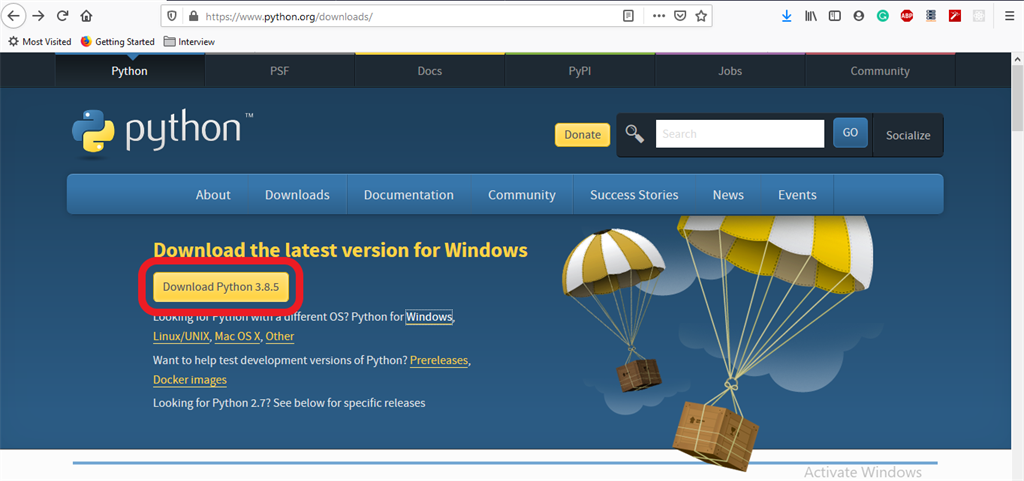Open the browser home page icon

tap(86, 16)
